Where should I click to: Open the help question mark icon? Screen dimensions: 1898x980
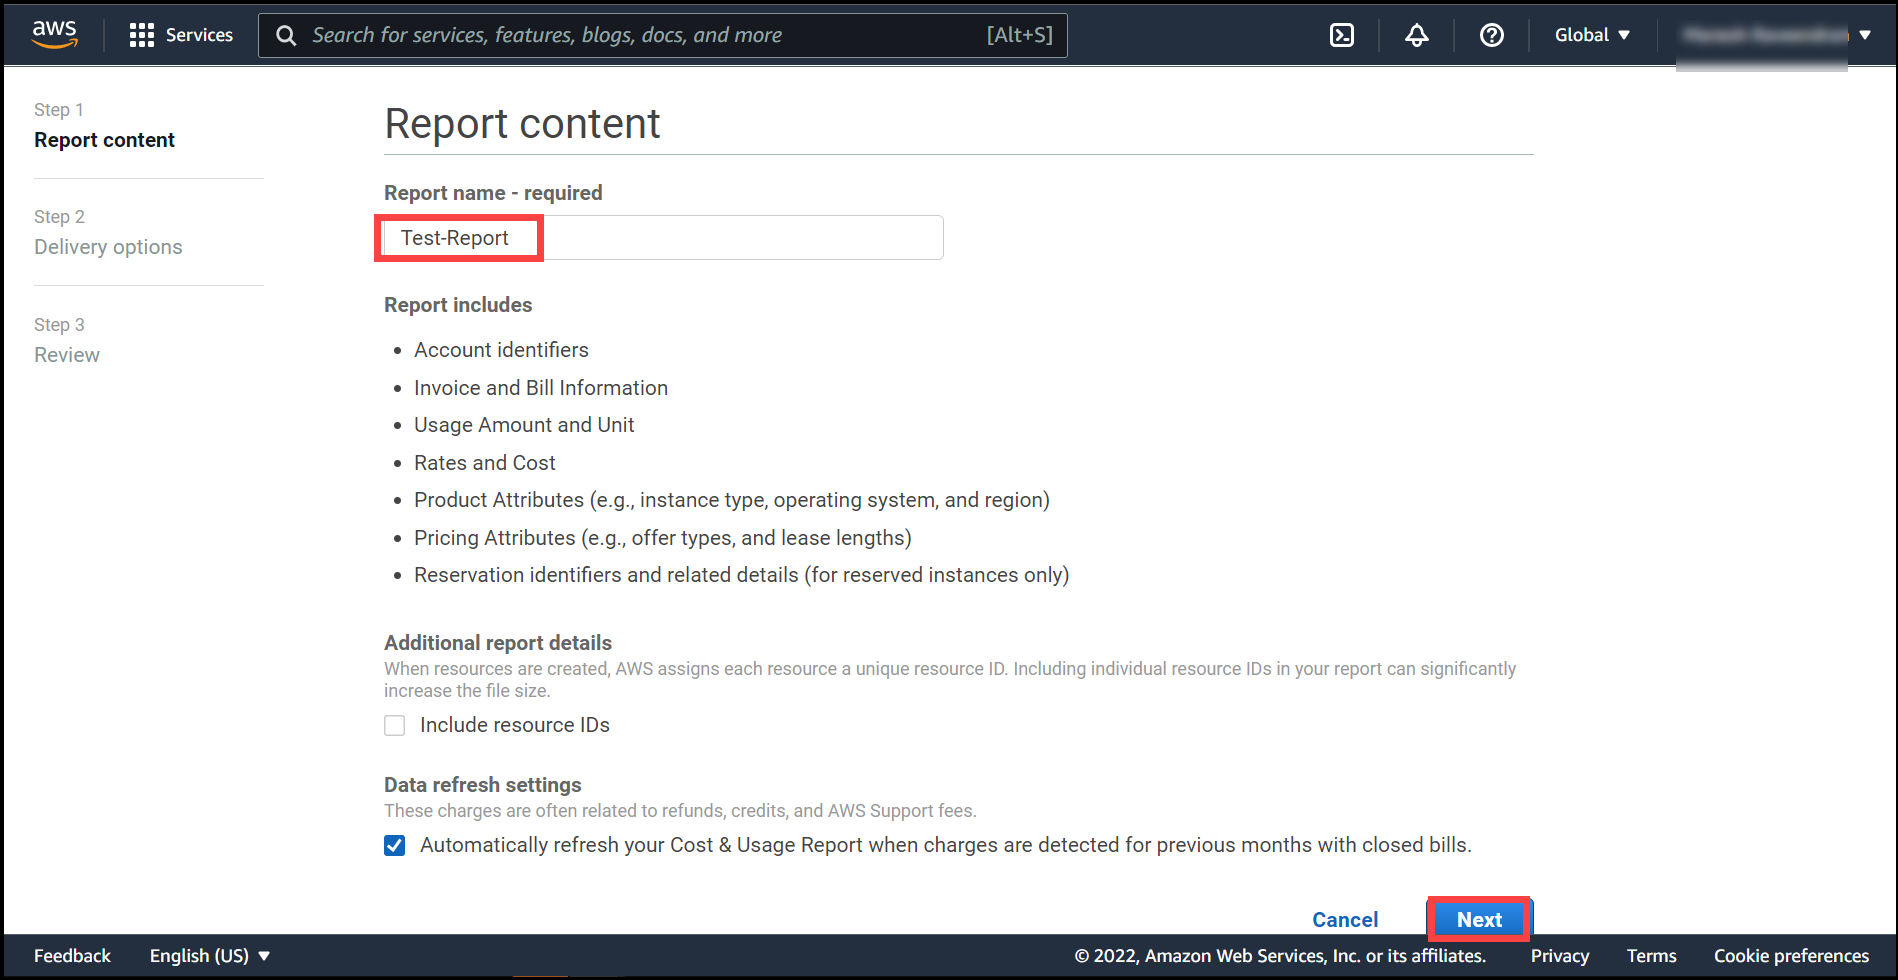[1492, 35]
